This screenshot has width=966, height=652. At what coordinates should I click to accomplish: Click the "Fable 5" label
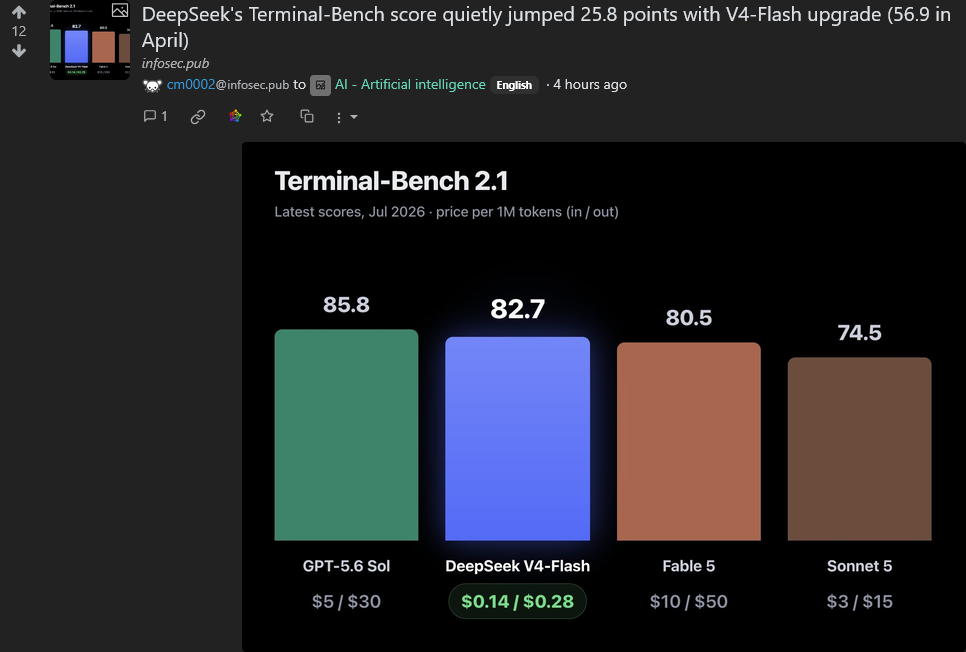(689, 566)
